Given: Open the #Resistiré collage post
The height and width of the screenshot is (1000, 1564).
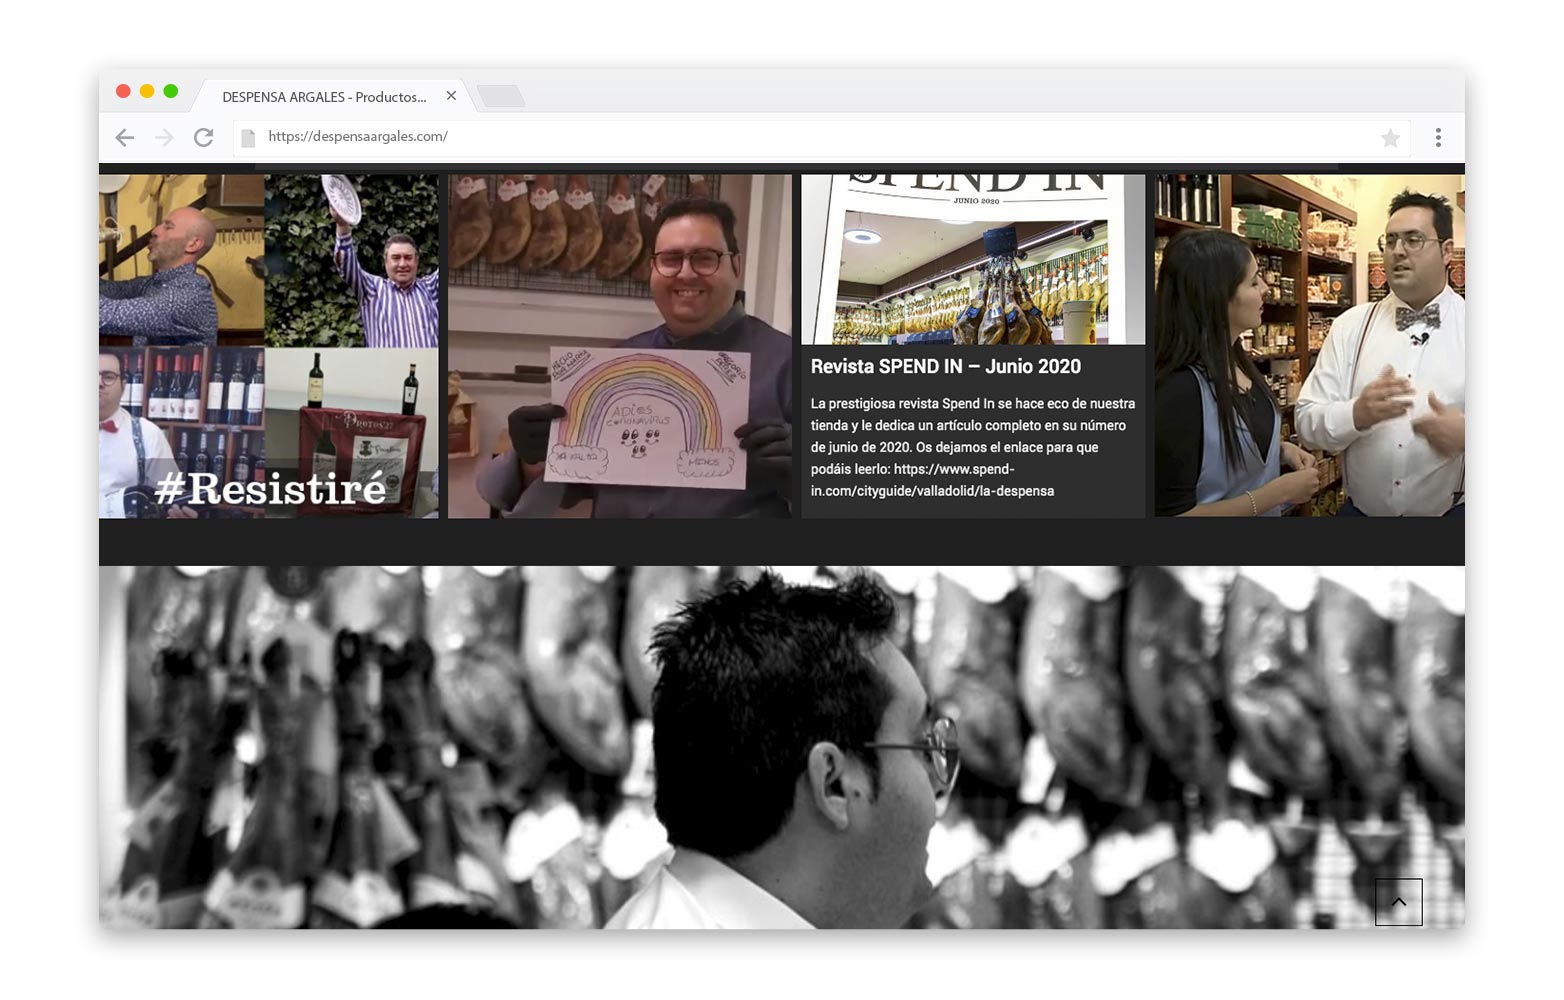Looking at the screenshot, I should pos(268,346).
